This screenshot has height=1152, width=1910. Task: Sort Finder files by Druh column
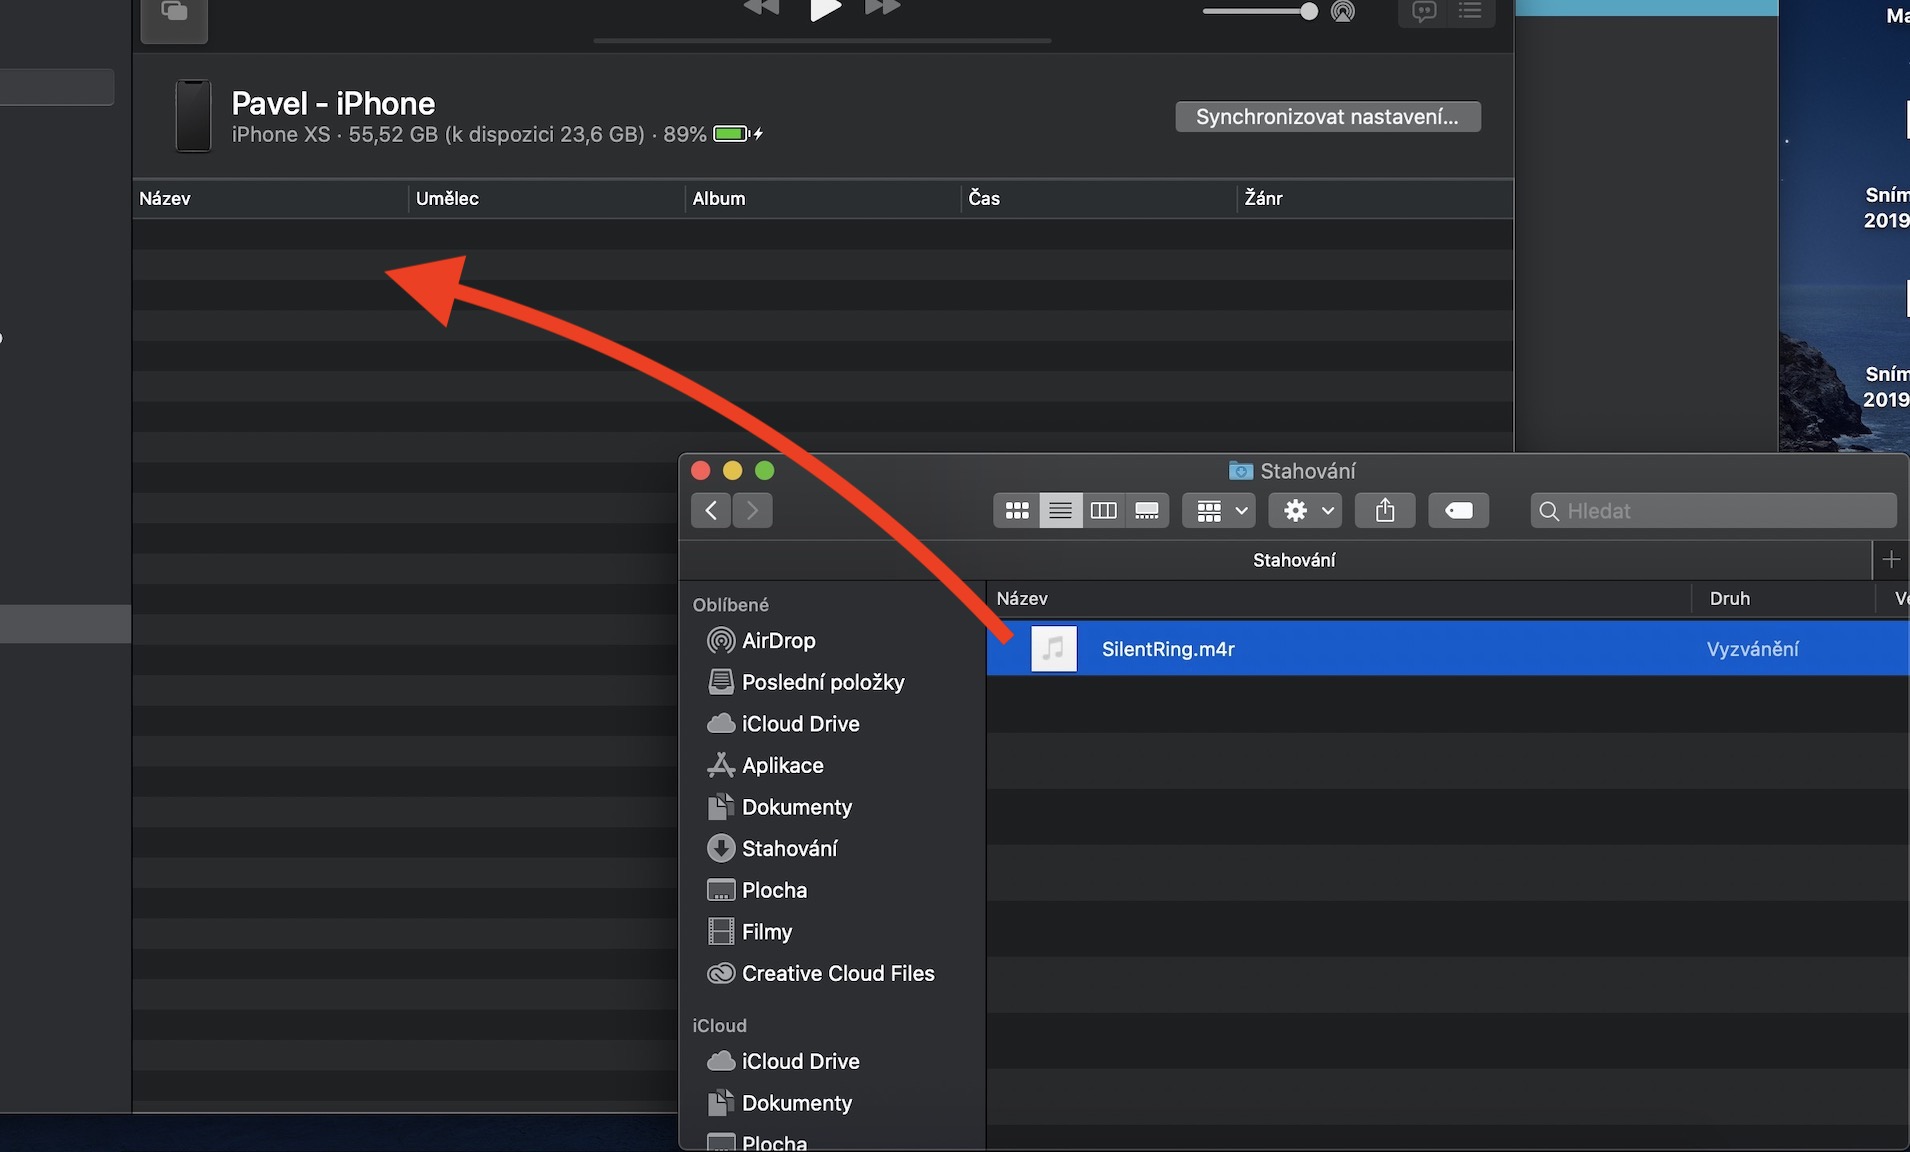point(1783,598)
